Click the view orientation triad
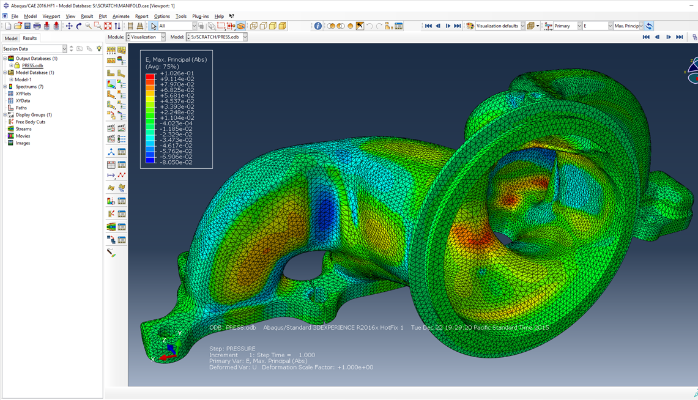698x400 pixels. (170, 350)
